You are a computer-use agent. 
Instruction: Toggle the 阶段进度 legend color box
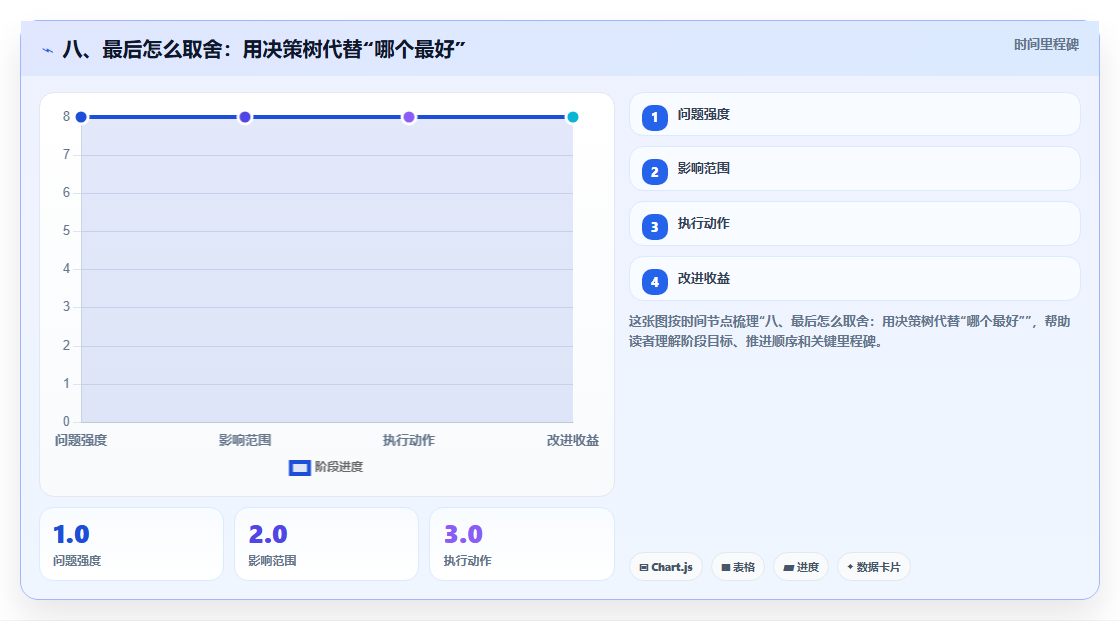click(x=299, y=468)
